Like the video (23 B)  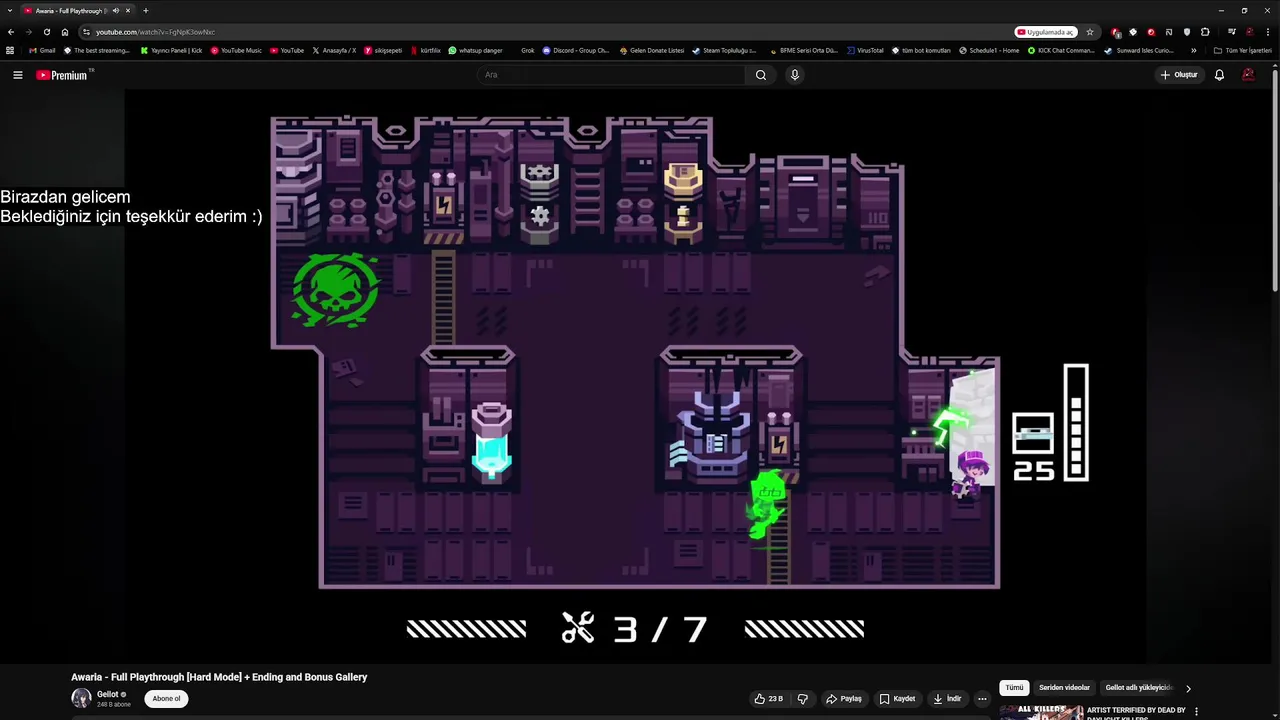(x=769, y=699)
